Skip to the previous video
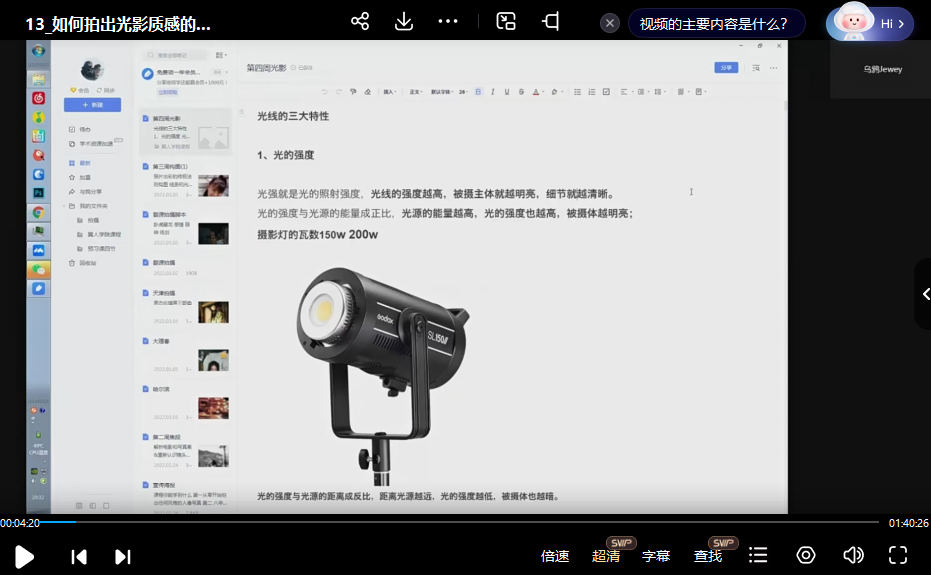This screenshot has height=575, width=931. click(79, 556)
